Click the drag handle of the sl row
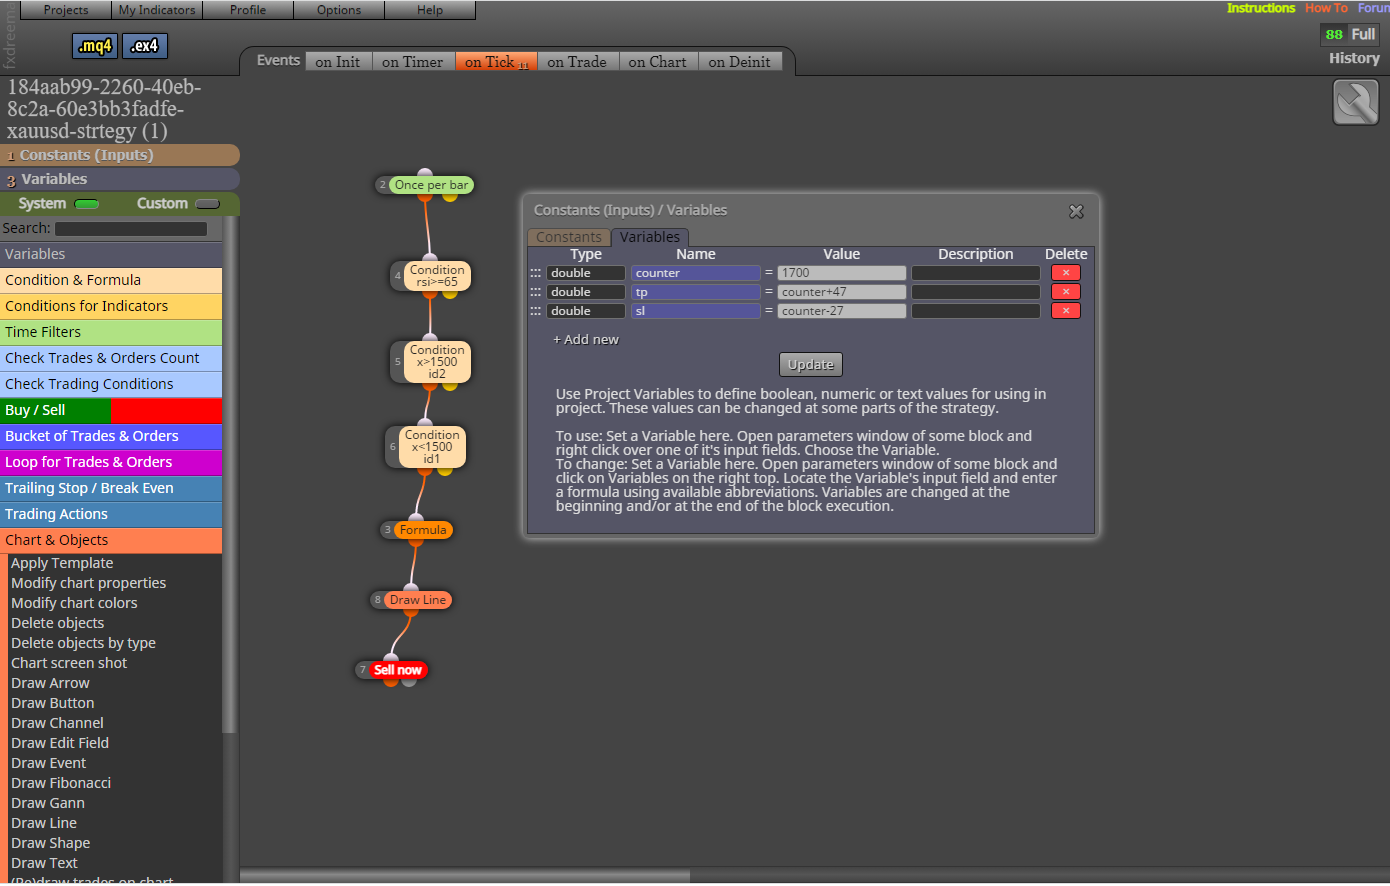 pos(535,311)
